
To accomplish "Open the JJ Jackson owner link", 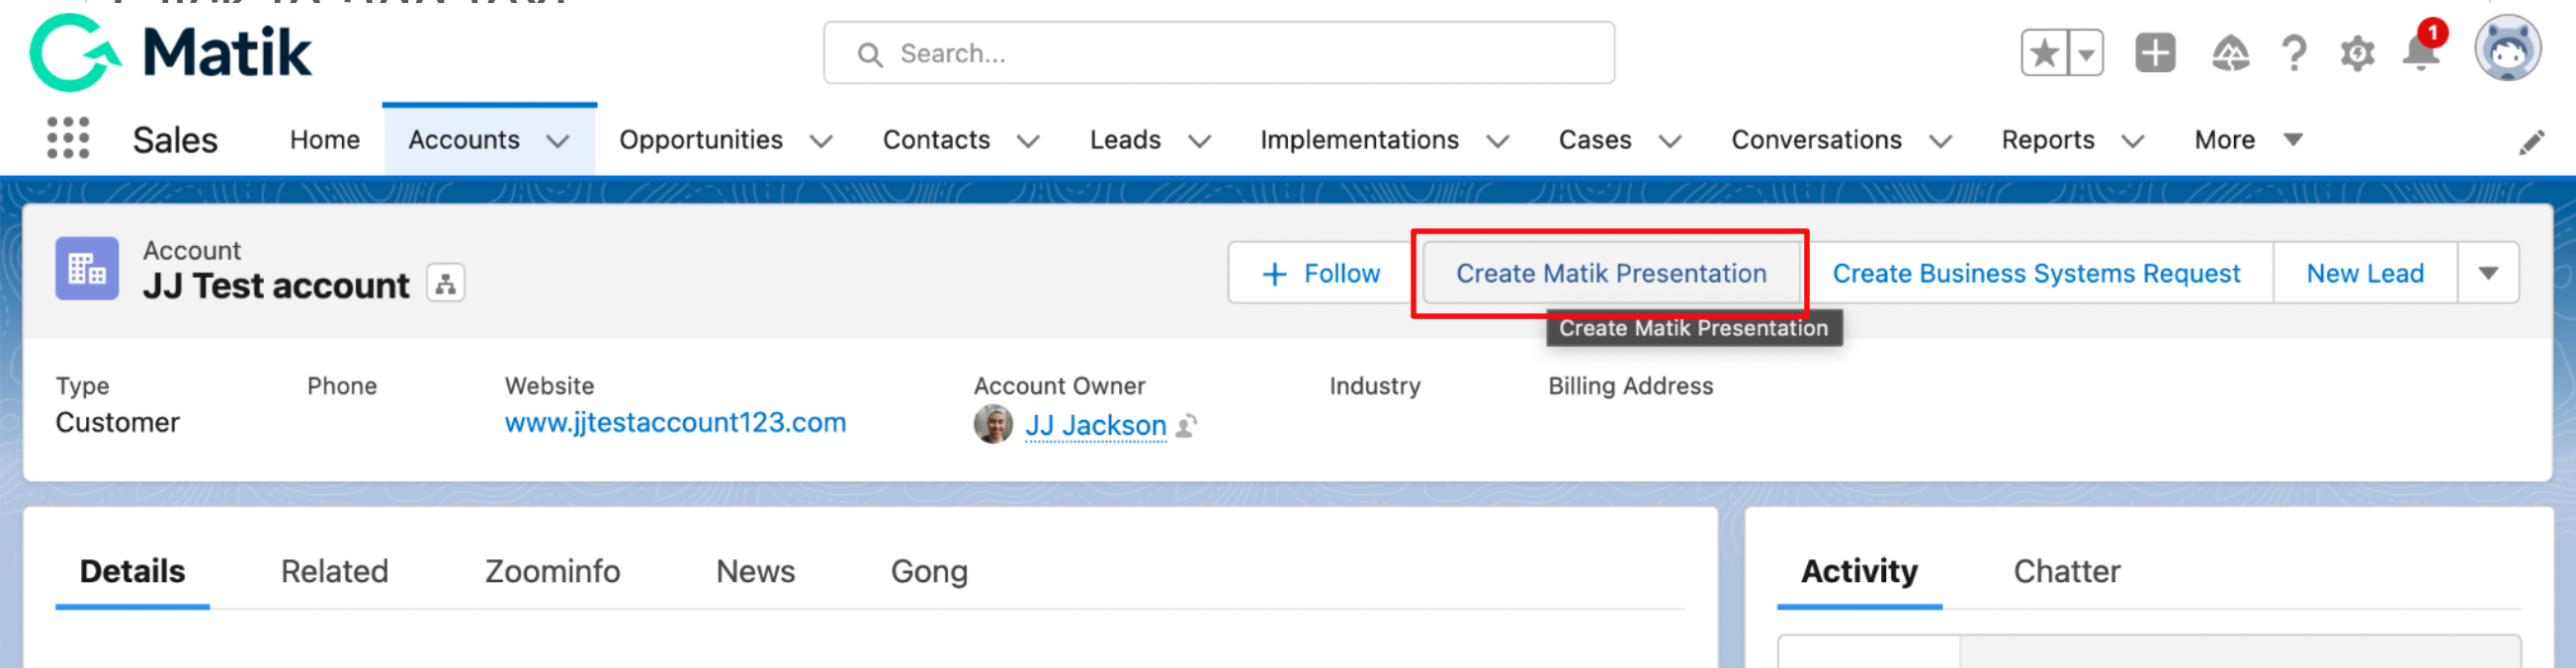I will pos(1095,426).
